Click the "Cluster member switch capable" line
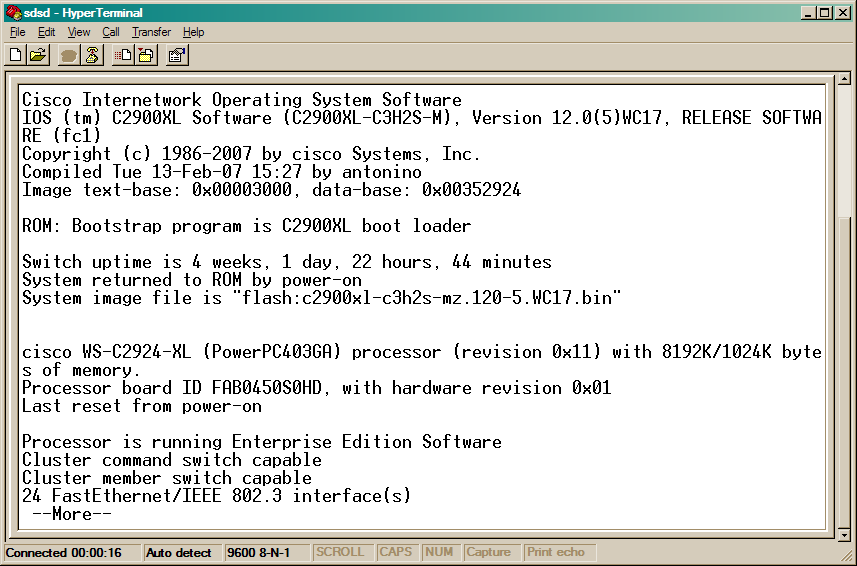The image size is (857, 566). [x=167, y=478]
